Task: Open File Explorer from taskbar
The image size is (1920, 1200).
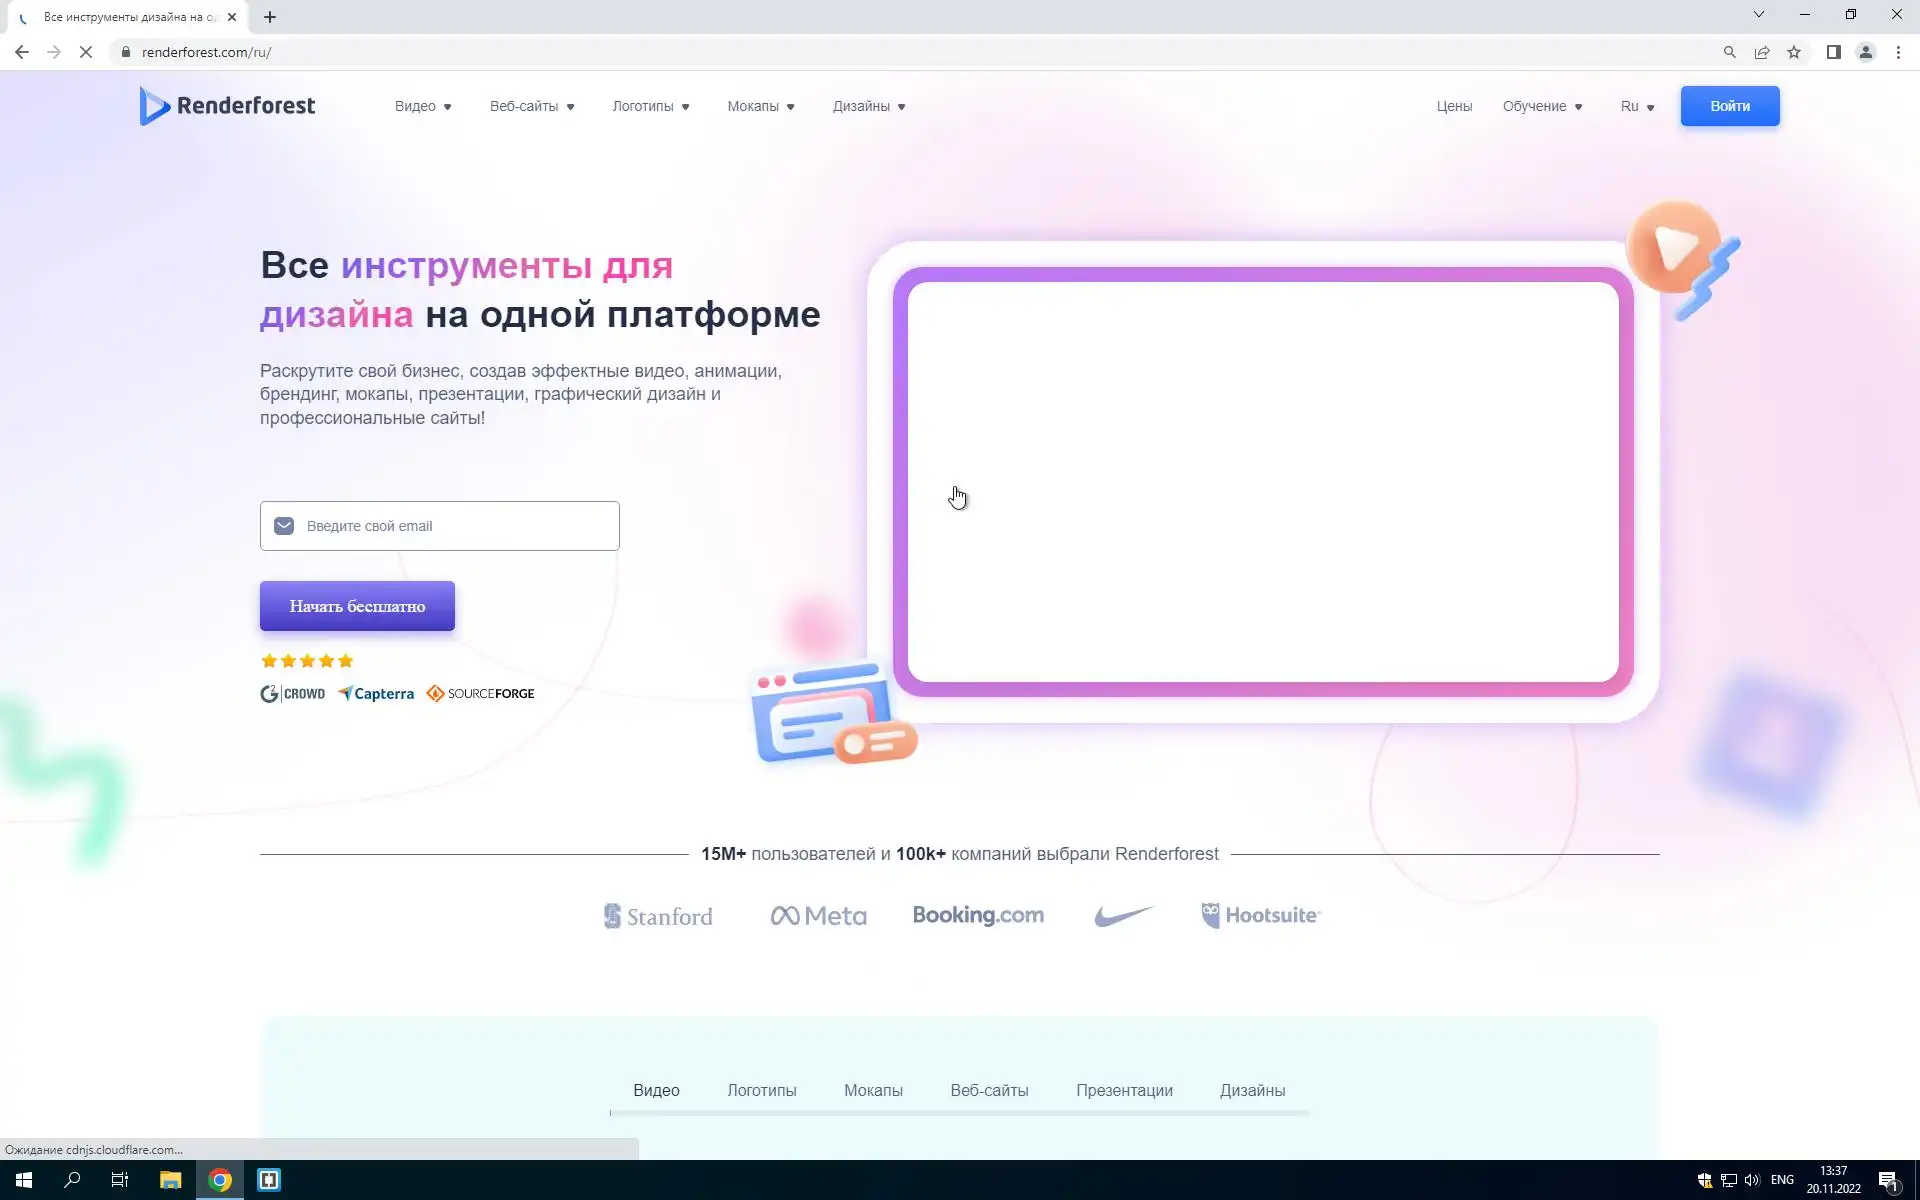Action: (x=170, y=1180)
